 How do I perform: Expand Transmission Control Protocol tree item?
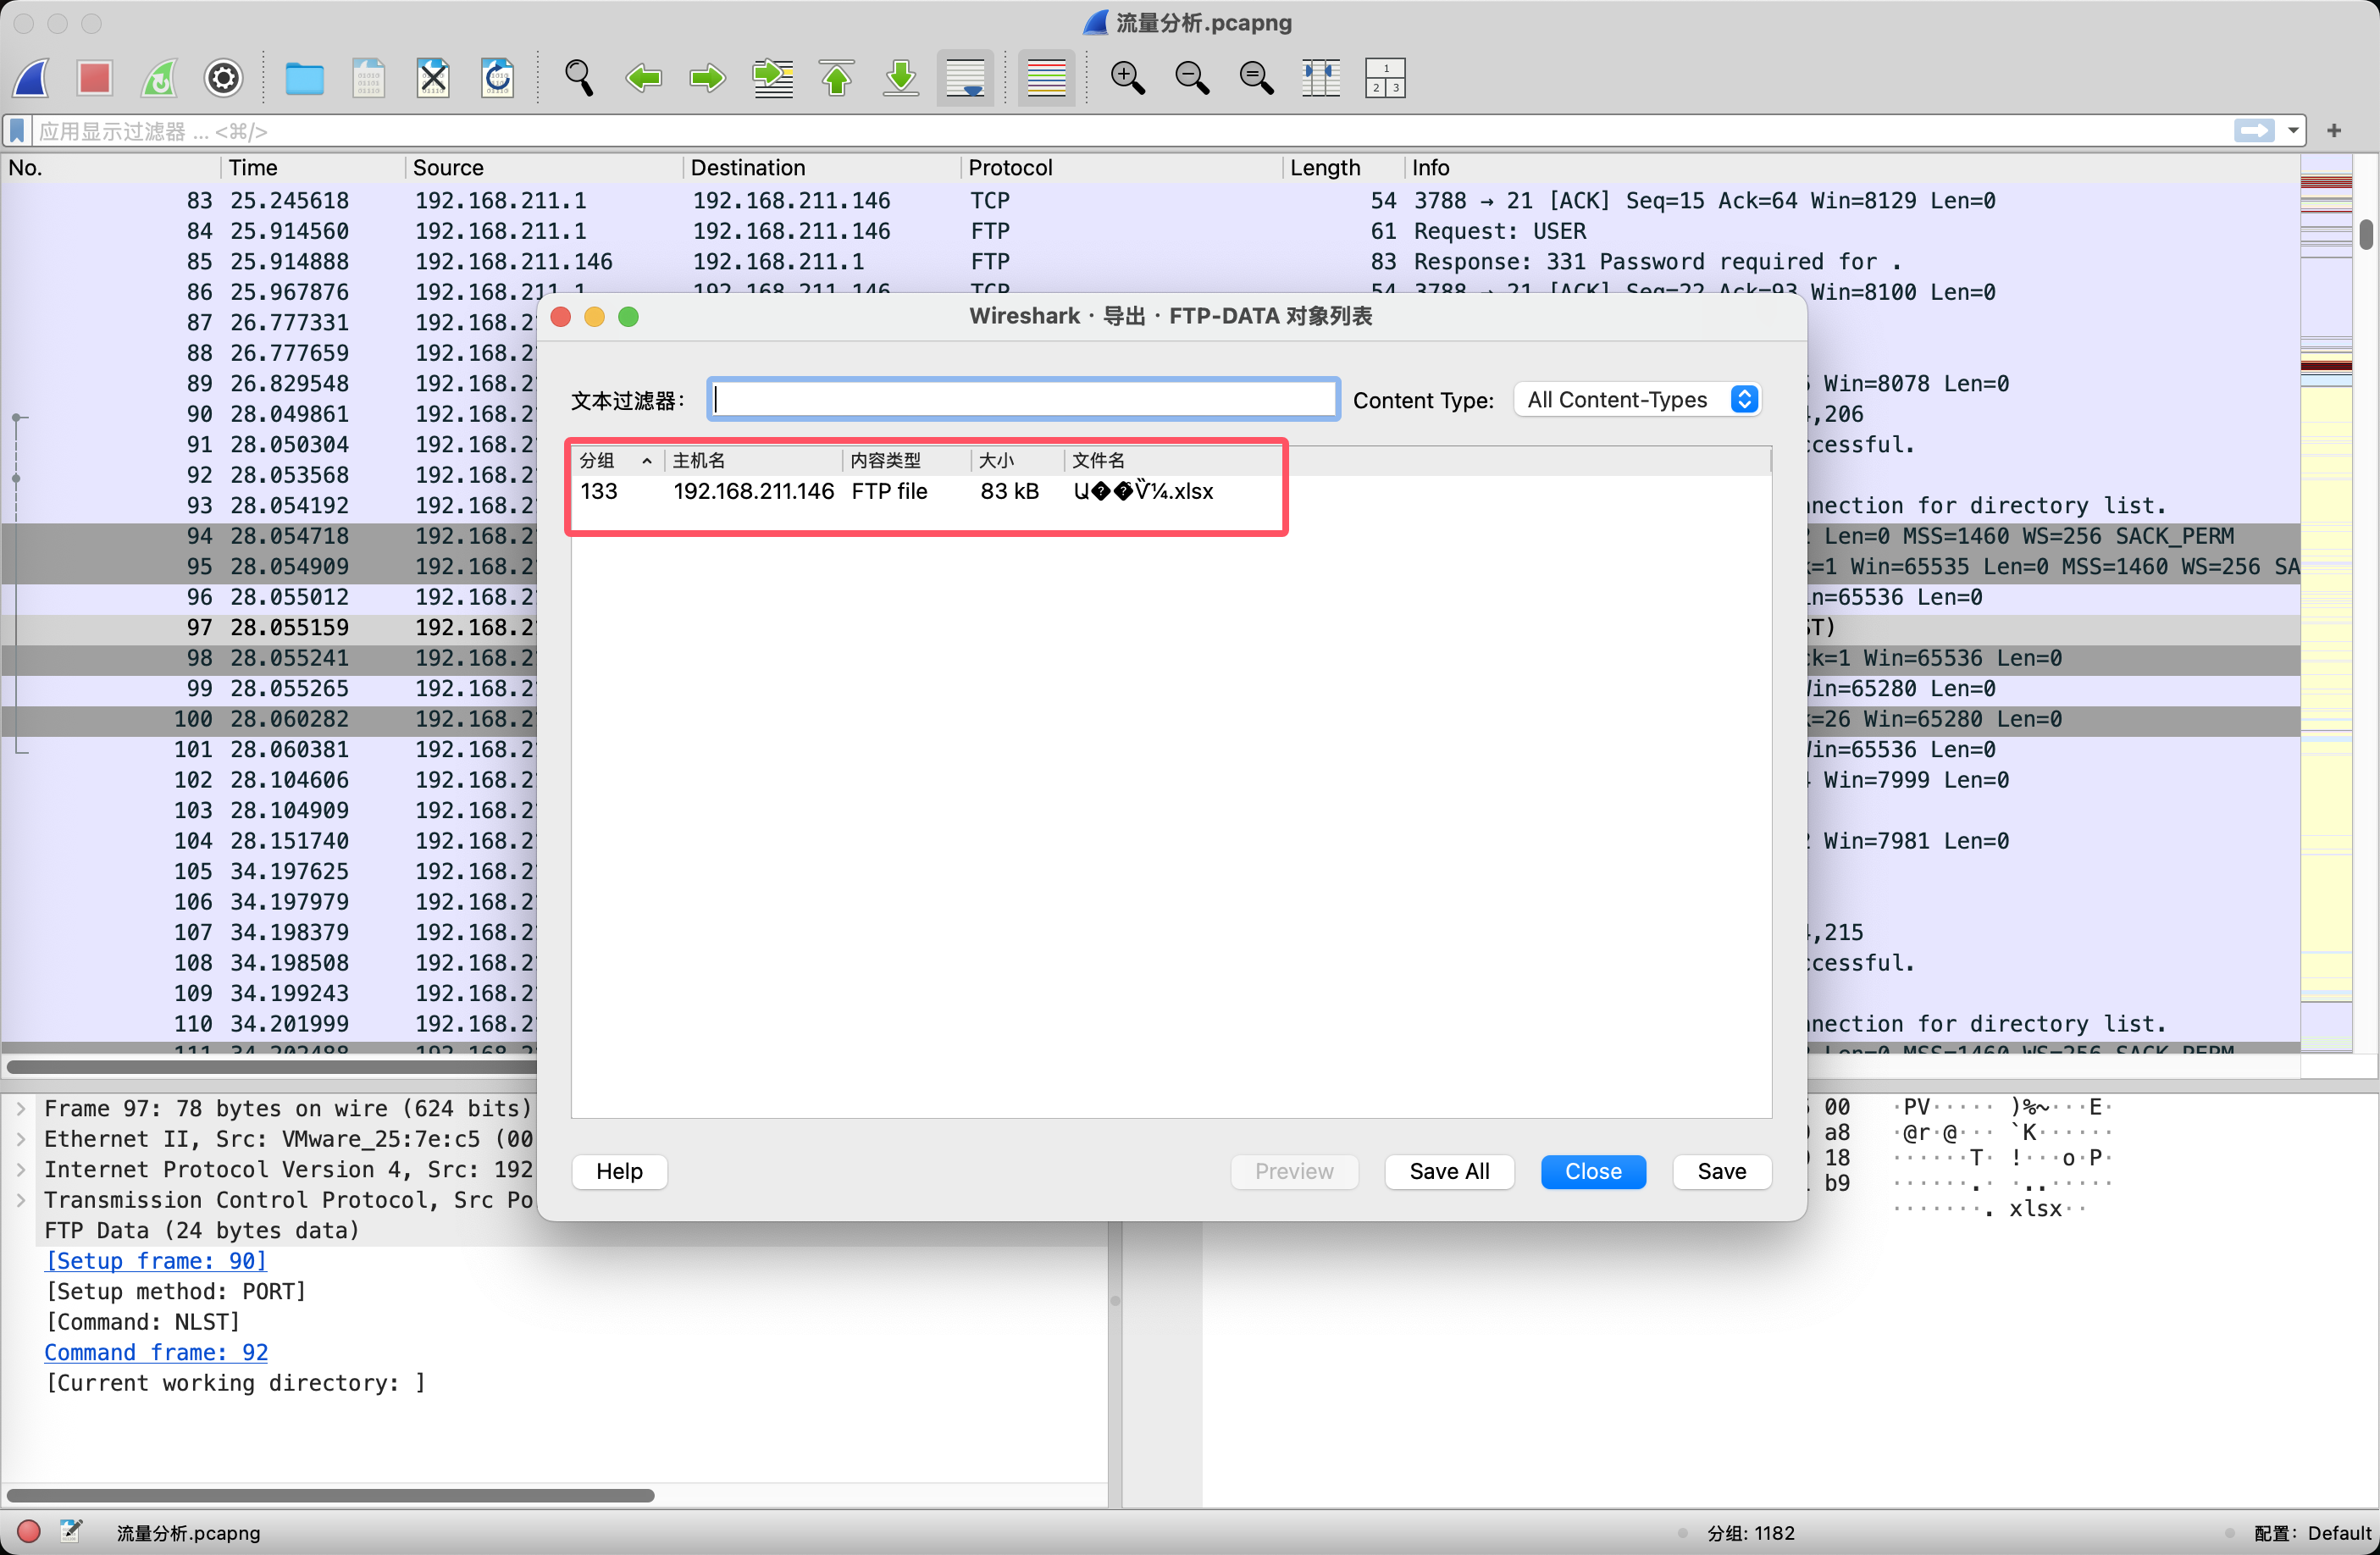coord(21,1200)
